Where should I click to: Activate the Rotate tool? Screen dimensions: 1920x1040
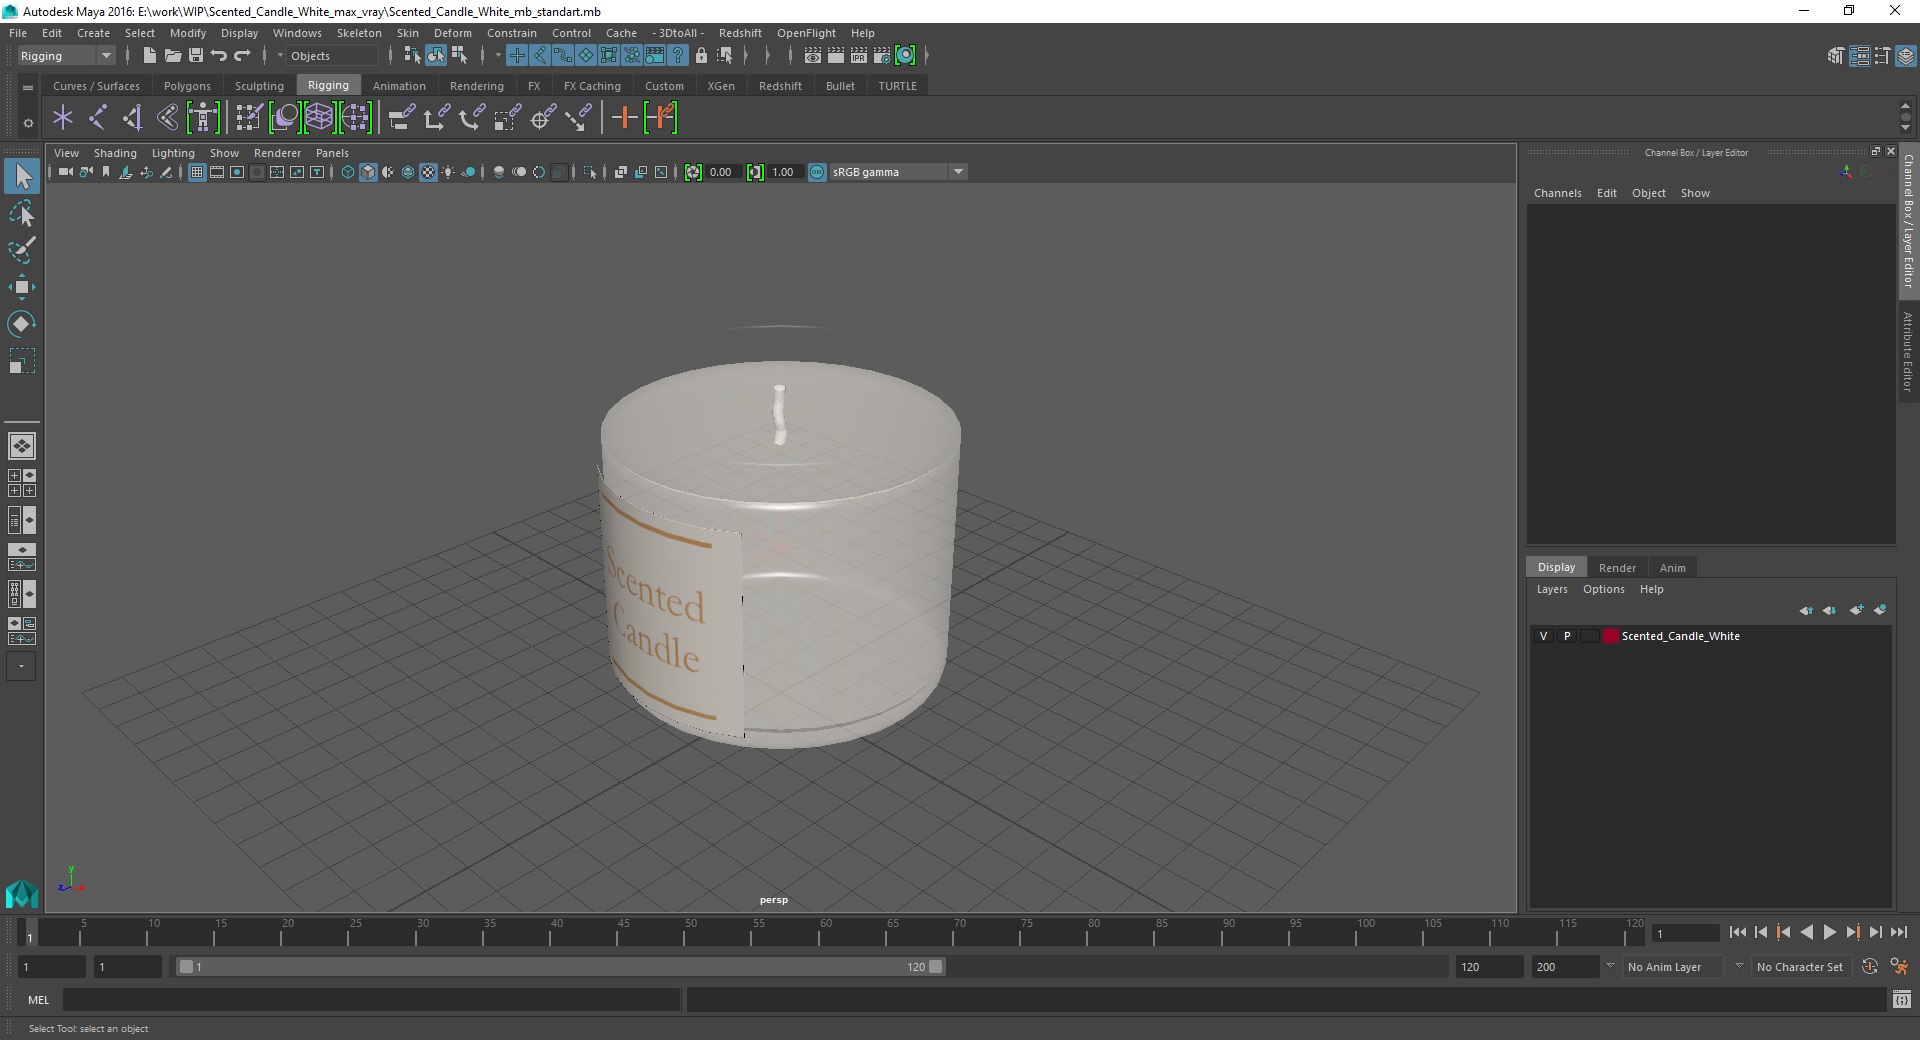[x=22, y=324]
